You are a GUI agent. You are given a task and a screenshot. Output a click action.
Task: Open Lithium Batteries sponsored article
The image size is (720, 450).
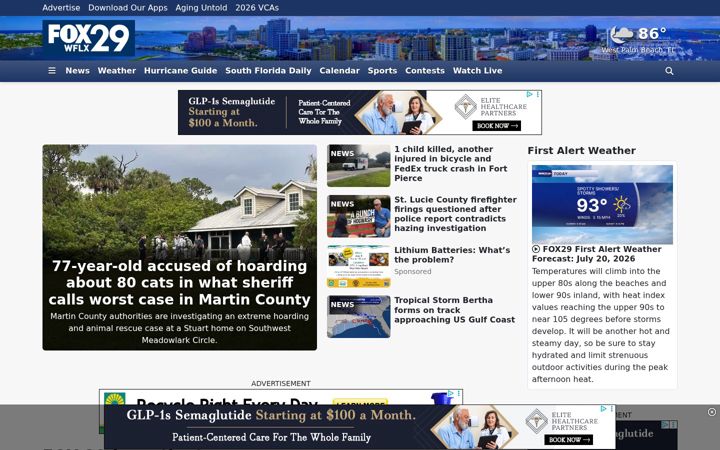[452, 255]
